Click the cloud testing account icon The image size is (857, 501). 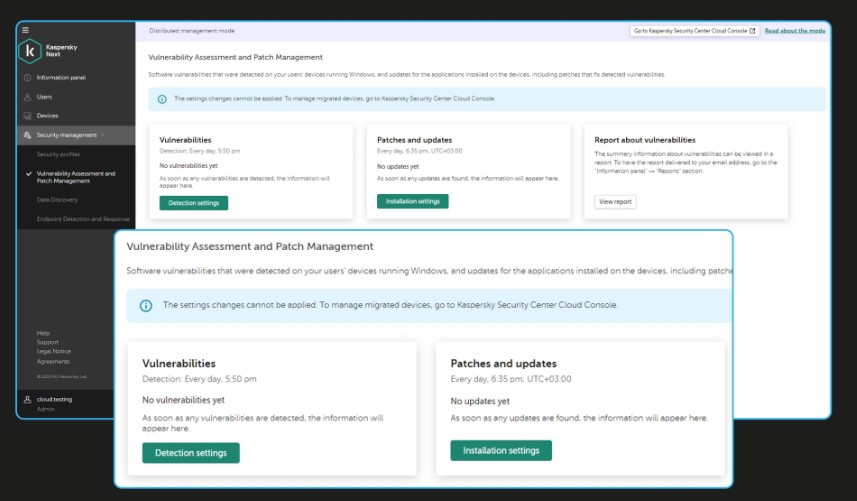(27, 399)
